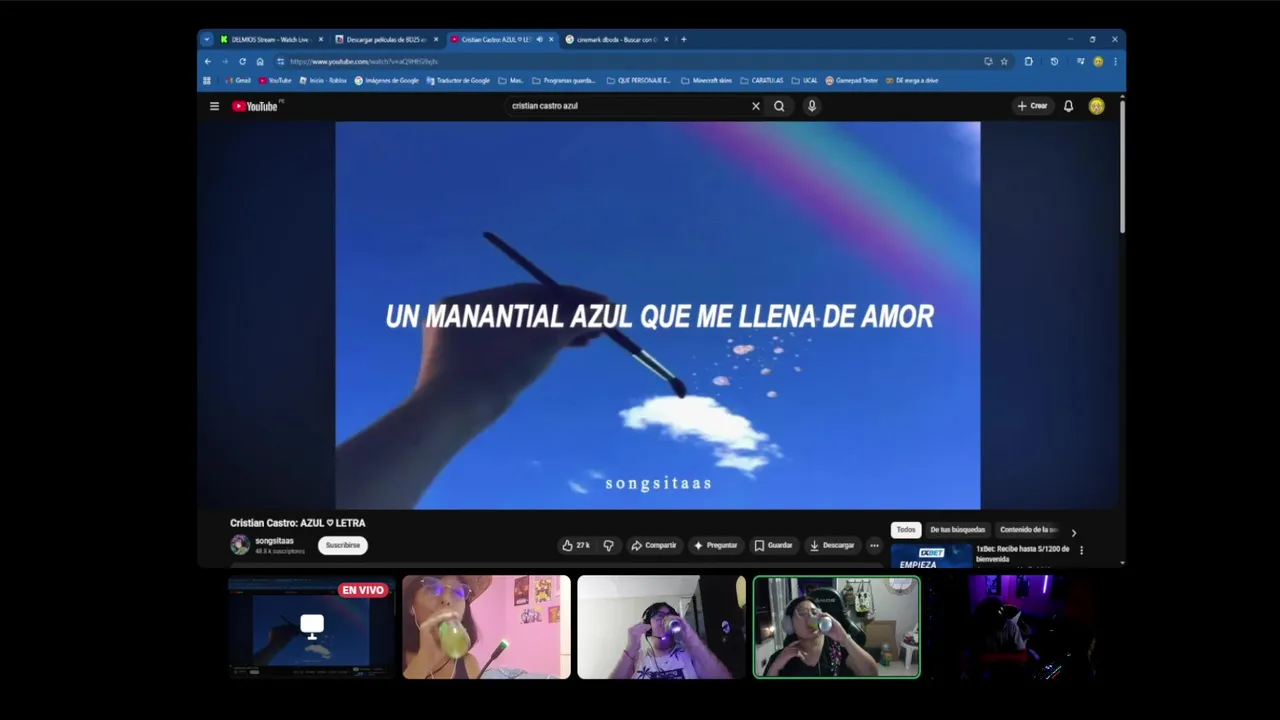Screen dimensions: 1280x720
Task: Select the purple-lit webcam thumbnail
Action: (x=1012, y=627)
